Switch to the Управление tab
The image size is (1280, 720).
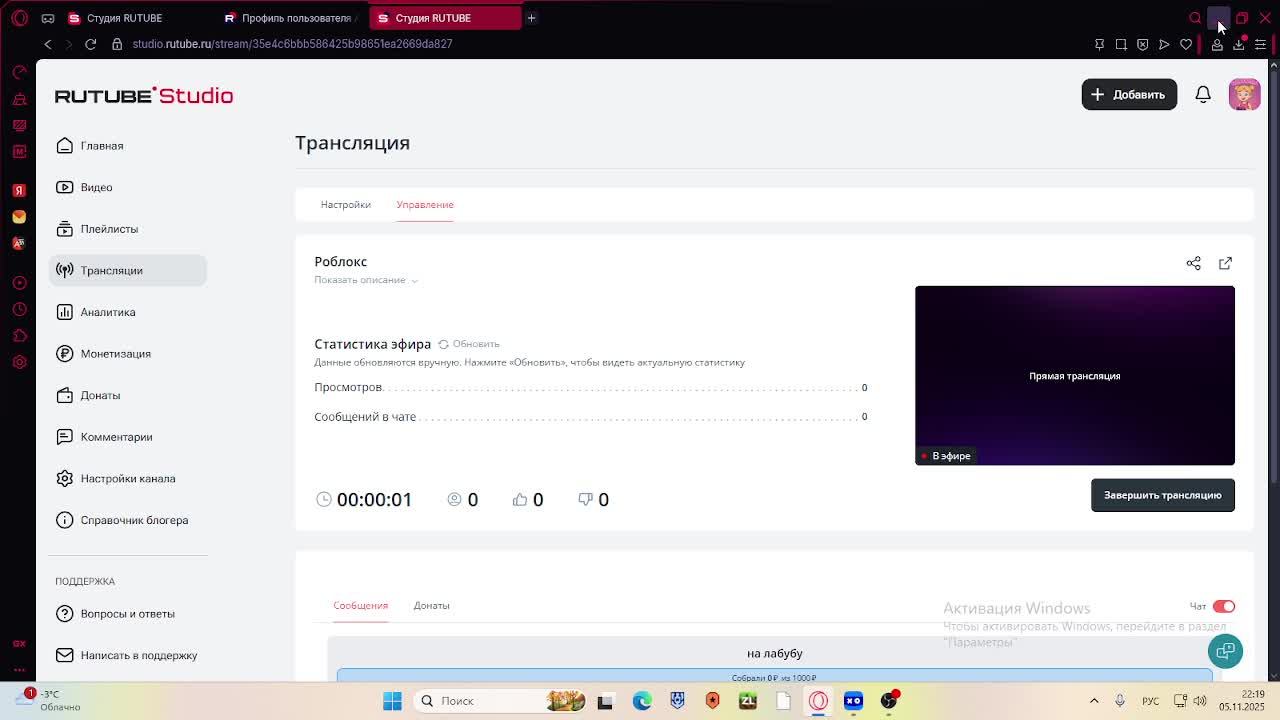tap(425, 204)
